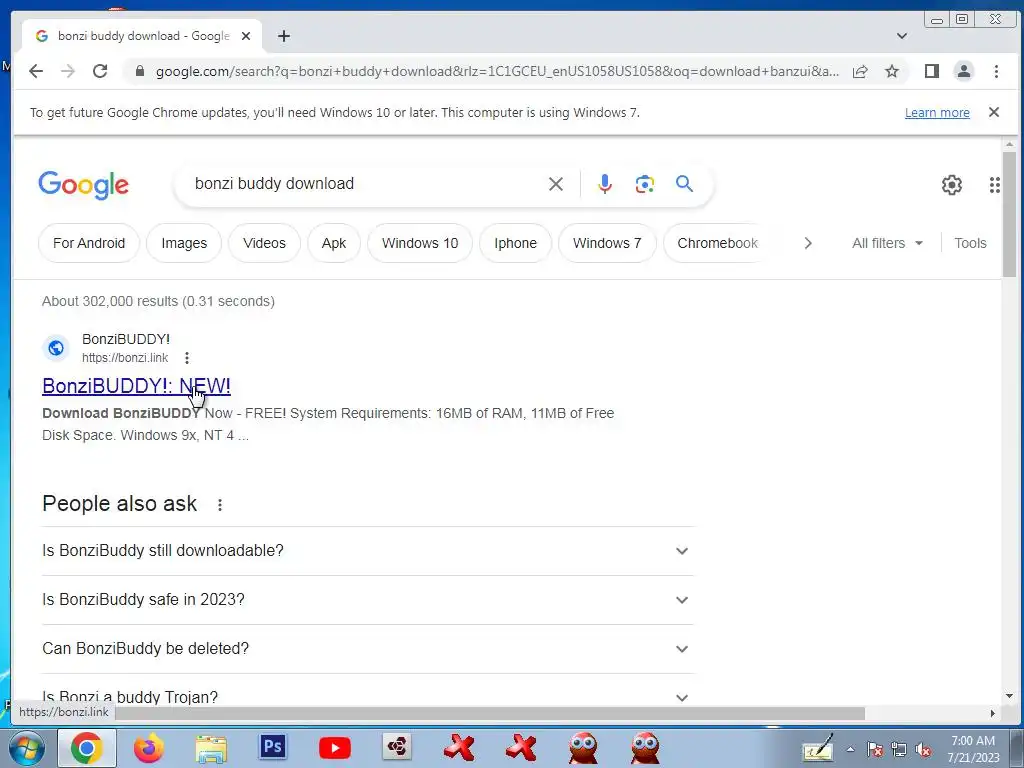This screenshot has width=1024, height=768.
Task: Start voice search with the microphone
Action: pyautogui.click(x=605, y=184)
